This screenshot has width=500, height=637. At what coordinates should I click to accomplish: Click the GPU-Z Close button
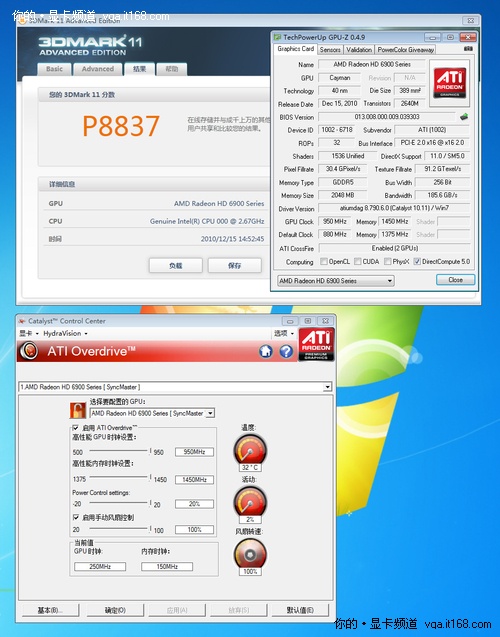click(x=455, y=280)
